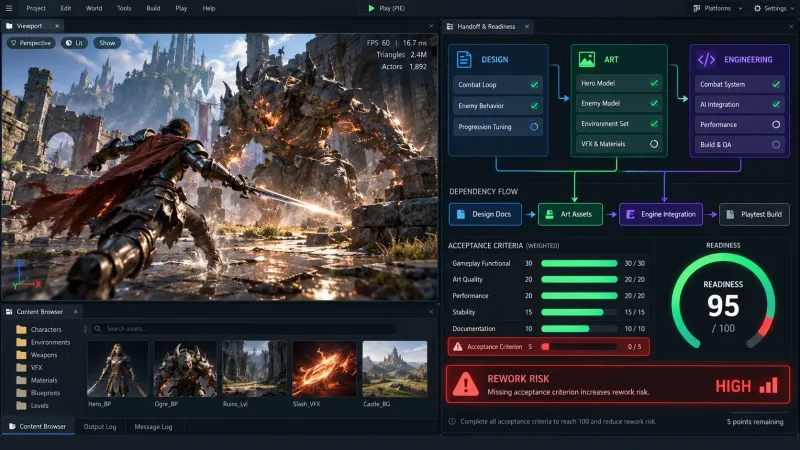Open the Perspective view mode dropdown
The width and height of the screenshot is (800, 450).
tap(31, 43)
